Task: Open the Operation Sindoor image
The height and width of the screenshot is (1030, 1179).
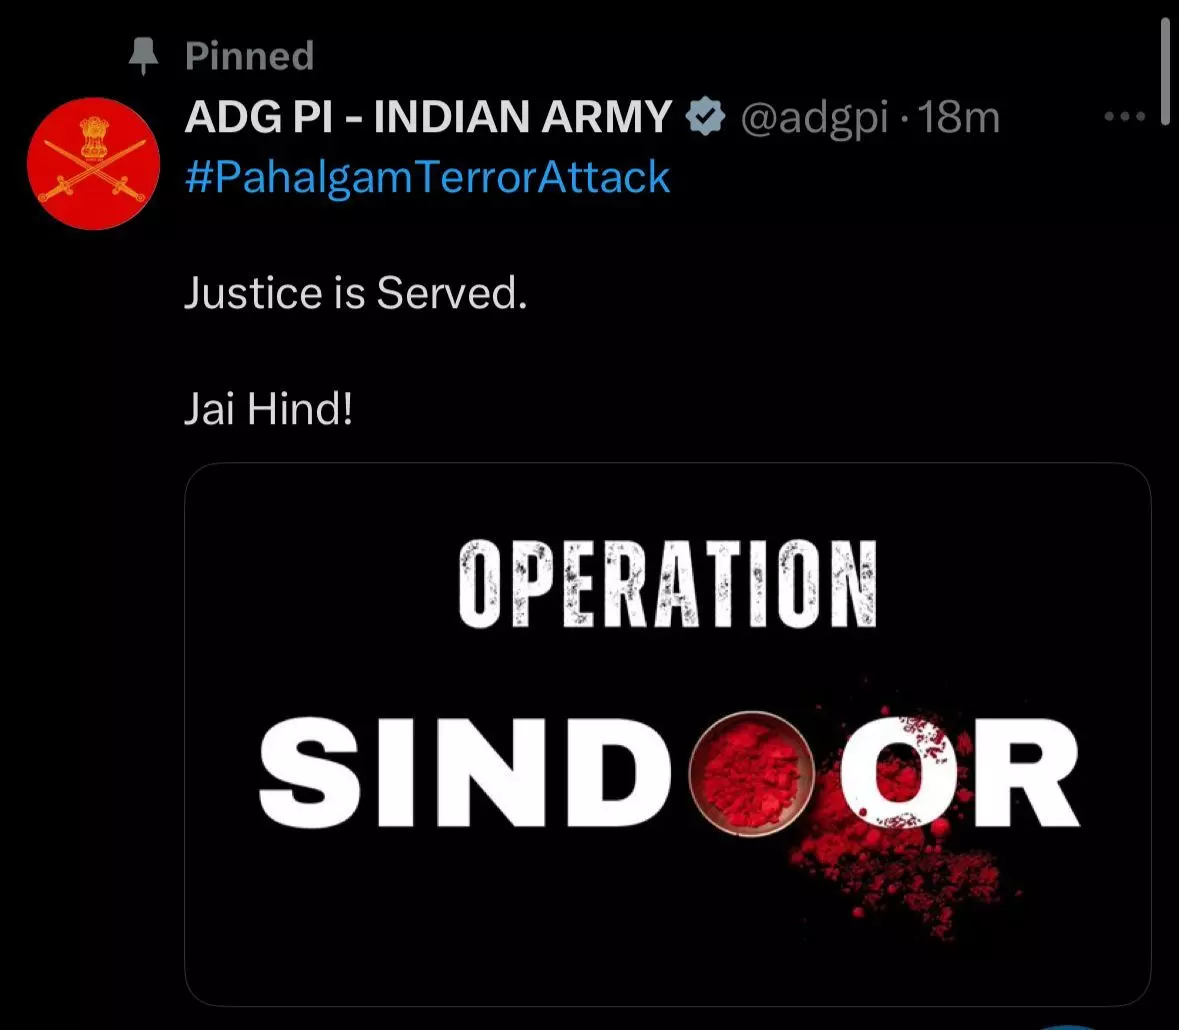Action: coord(668,735)
